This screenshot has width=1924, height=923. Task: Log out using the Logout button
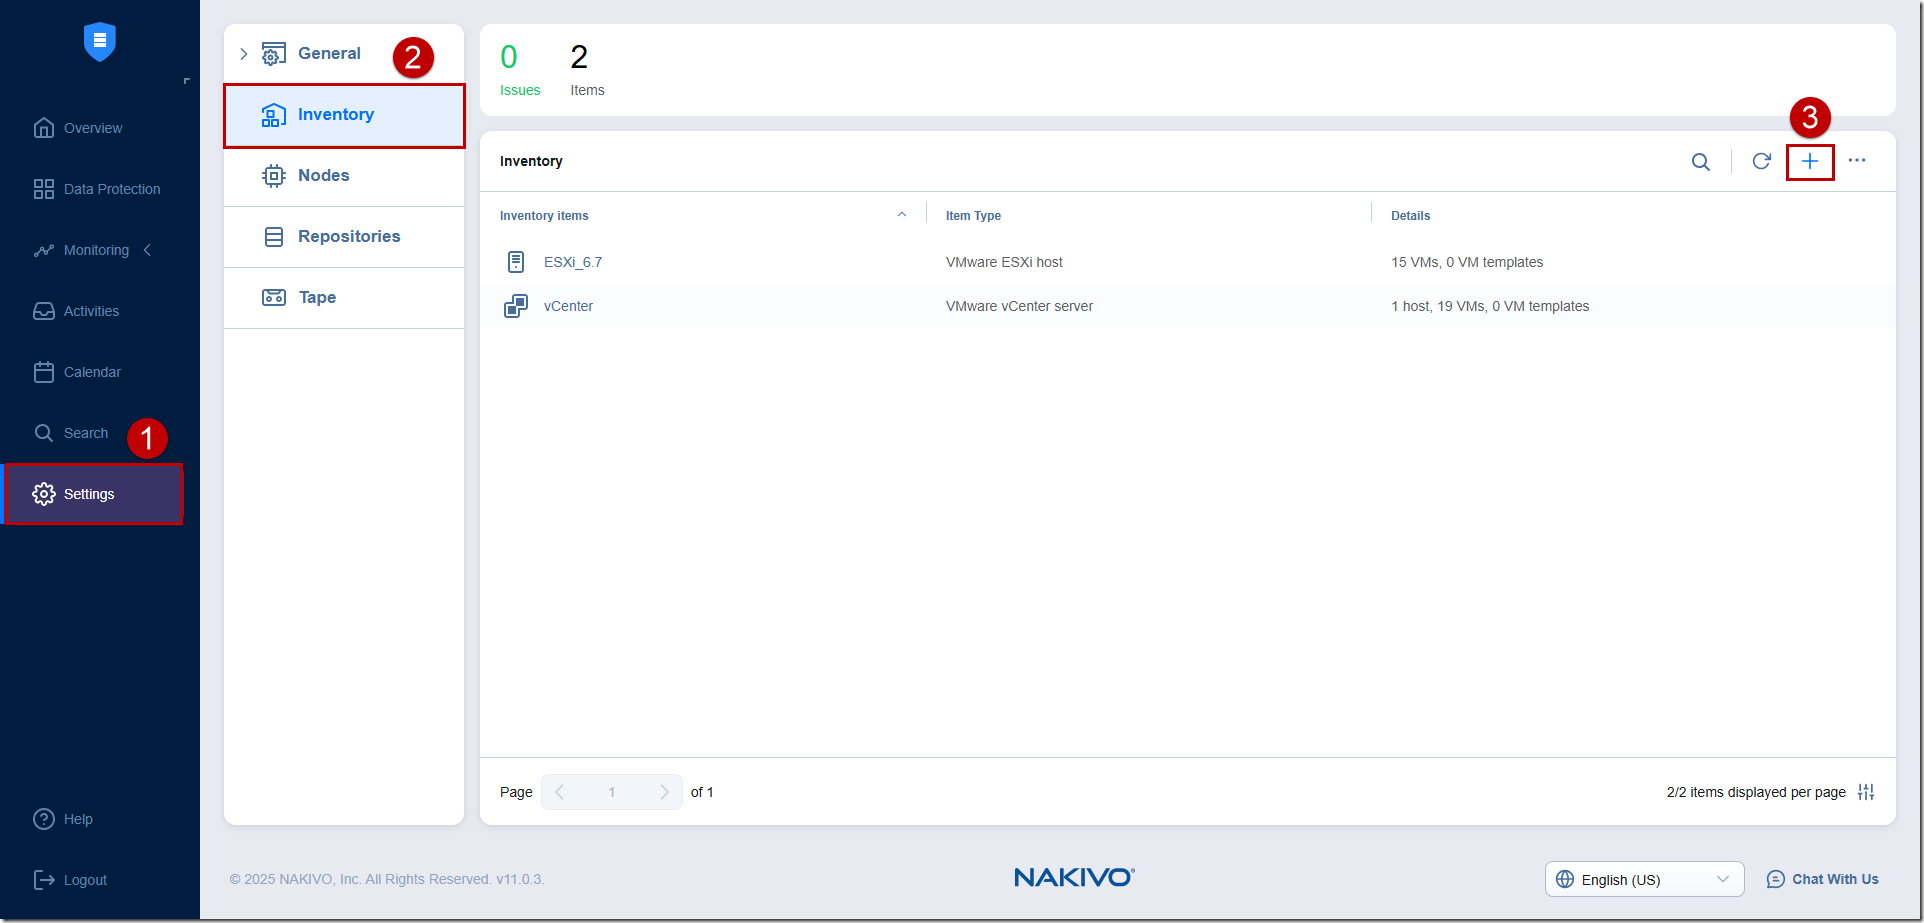click(x=85, y=880)
